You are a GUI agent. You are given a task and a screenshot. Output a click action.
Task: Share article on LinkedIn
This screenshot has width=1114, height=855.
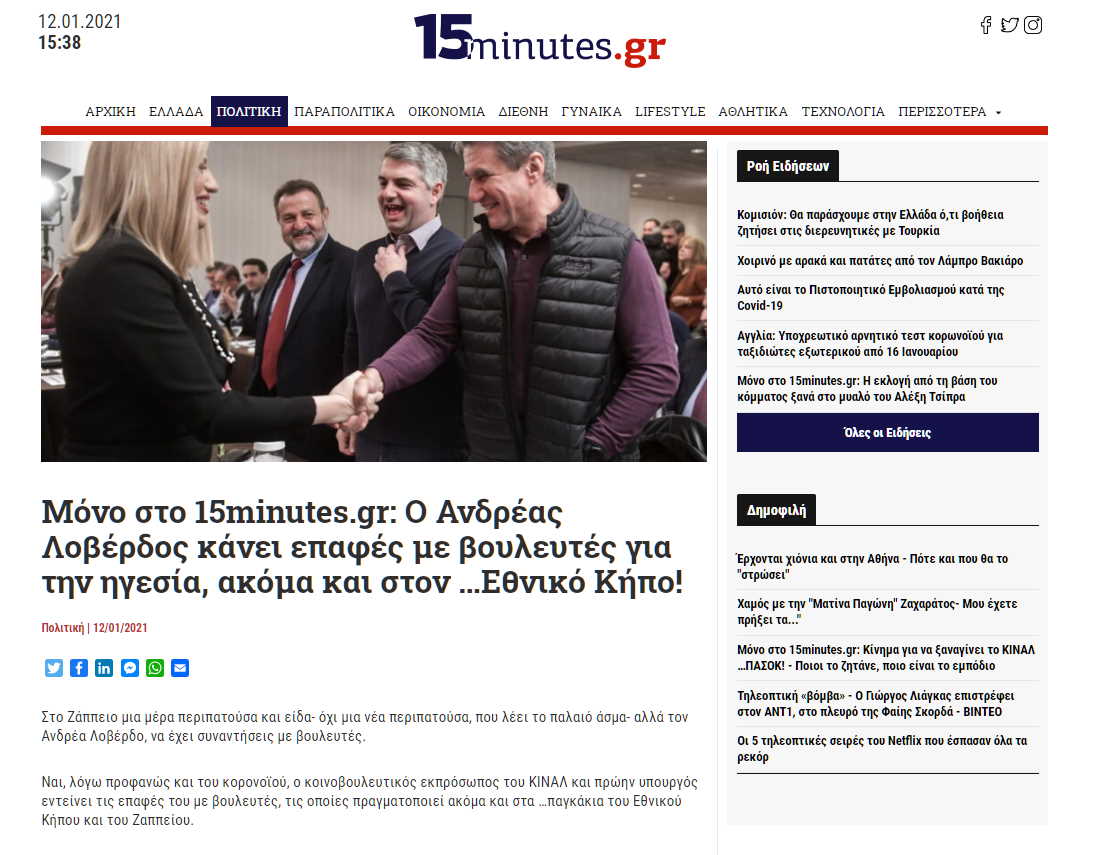tap(104, 668)
